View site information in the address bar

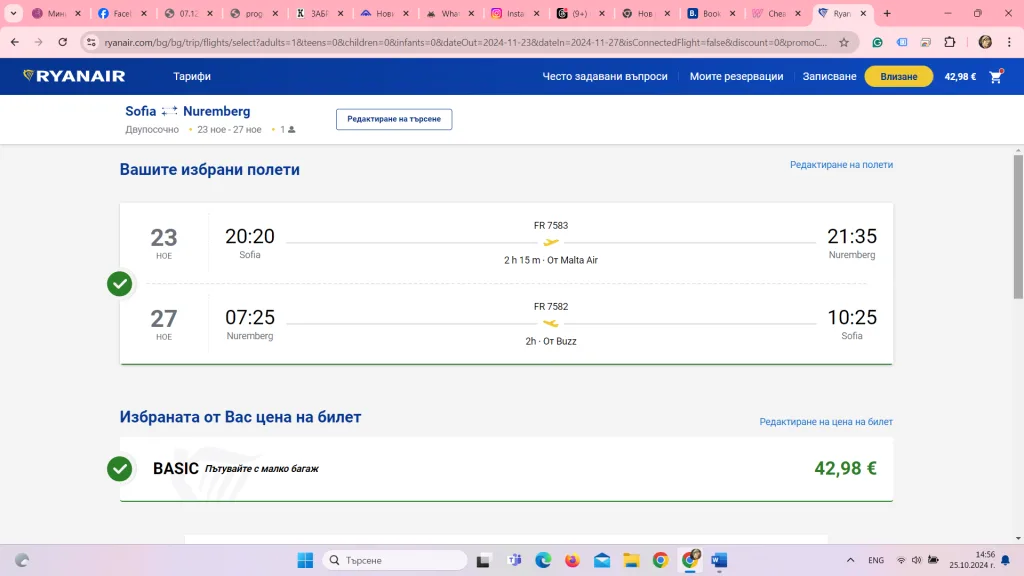[91, 42]
